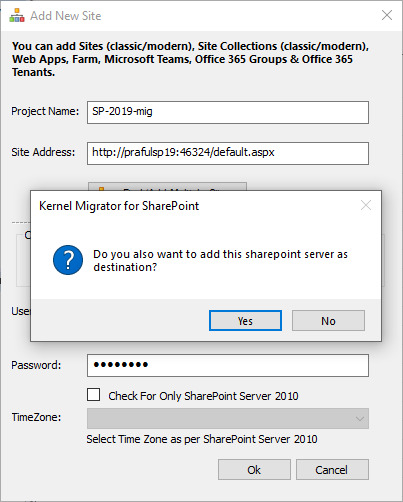Open the TimeZone dropdown
The image size is (403, 502).
click(x=228, y=418)
